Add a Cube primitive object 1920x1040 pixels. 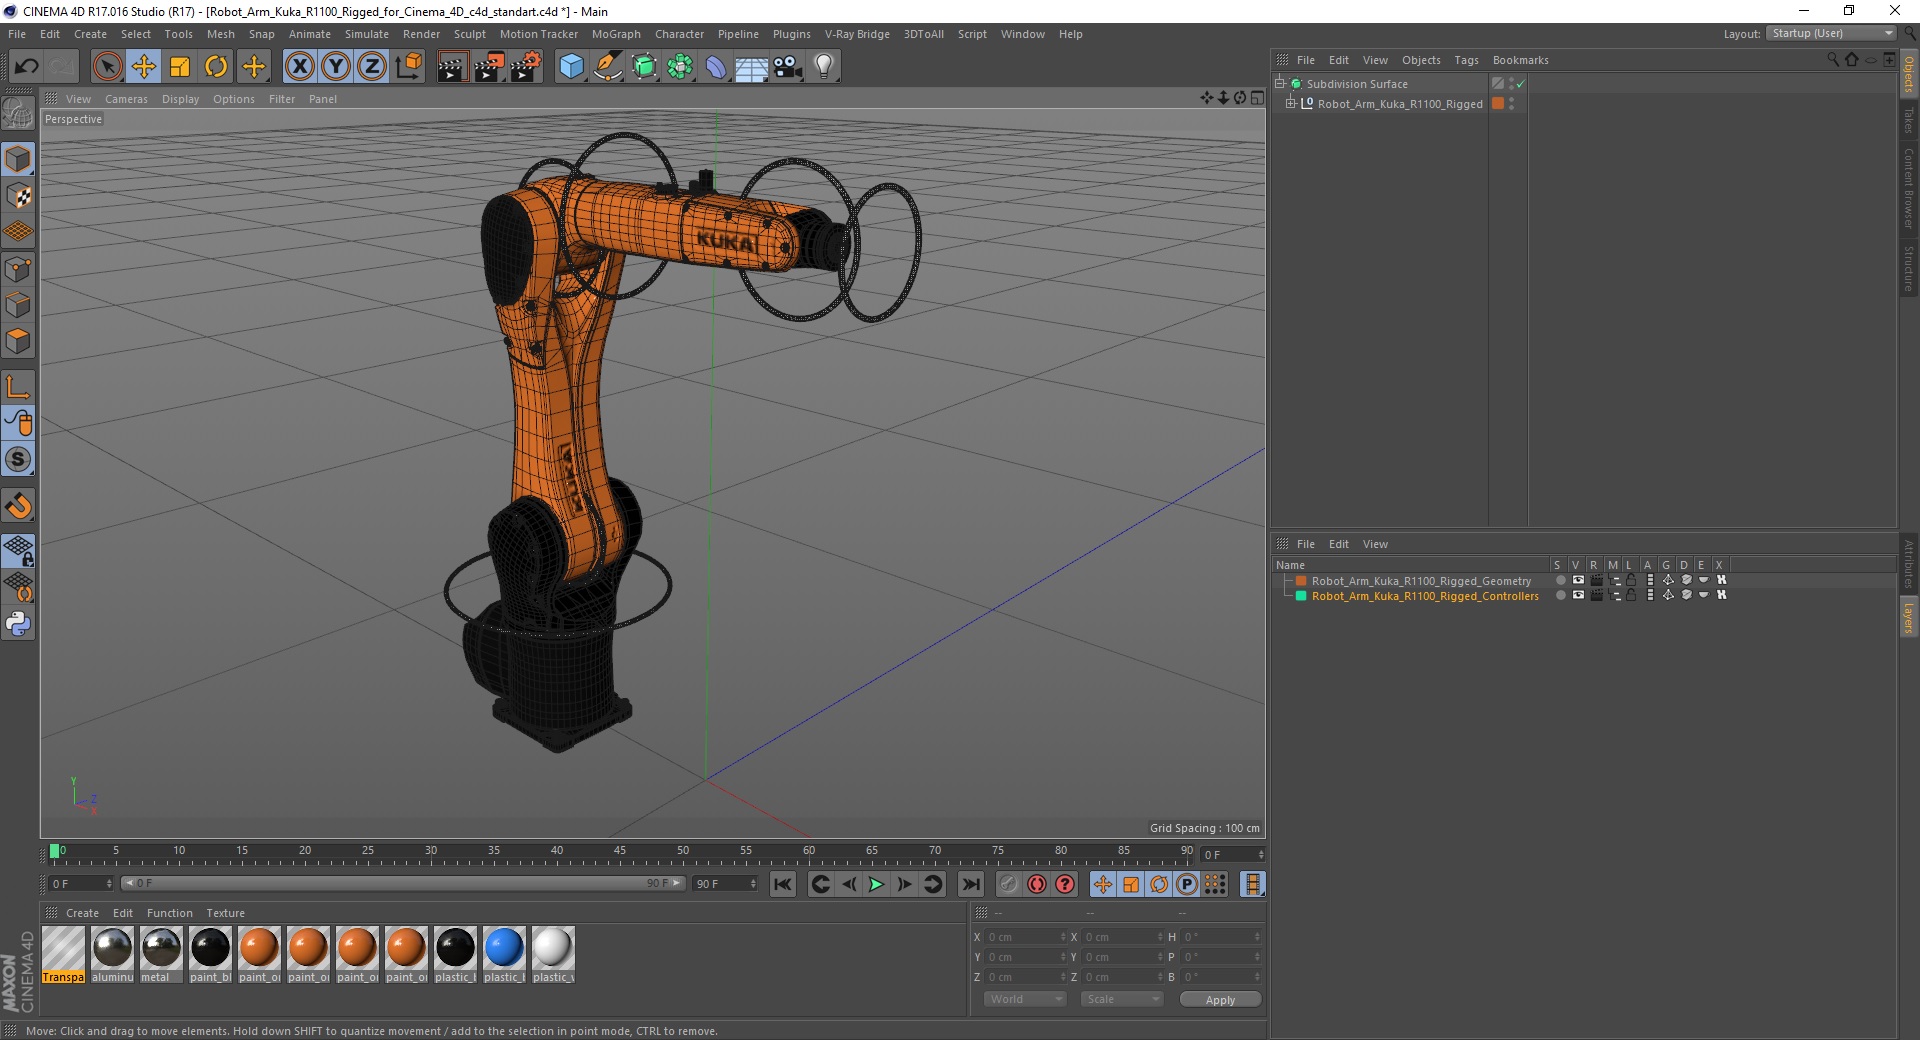coord(571,67)
